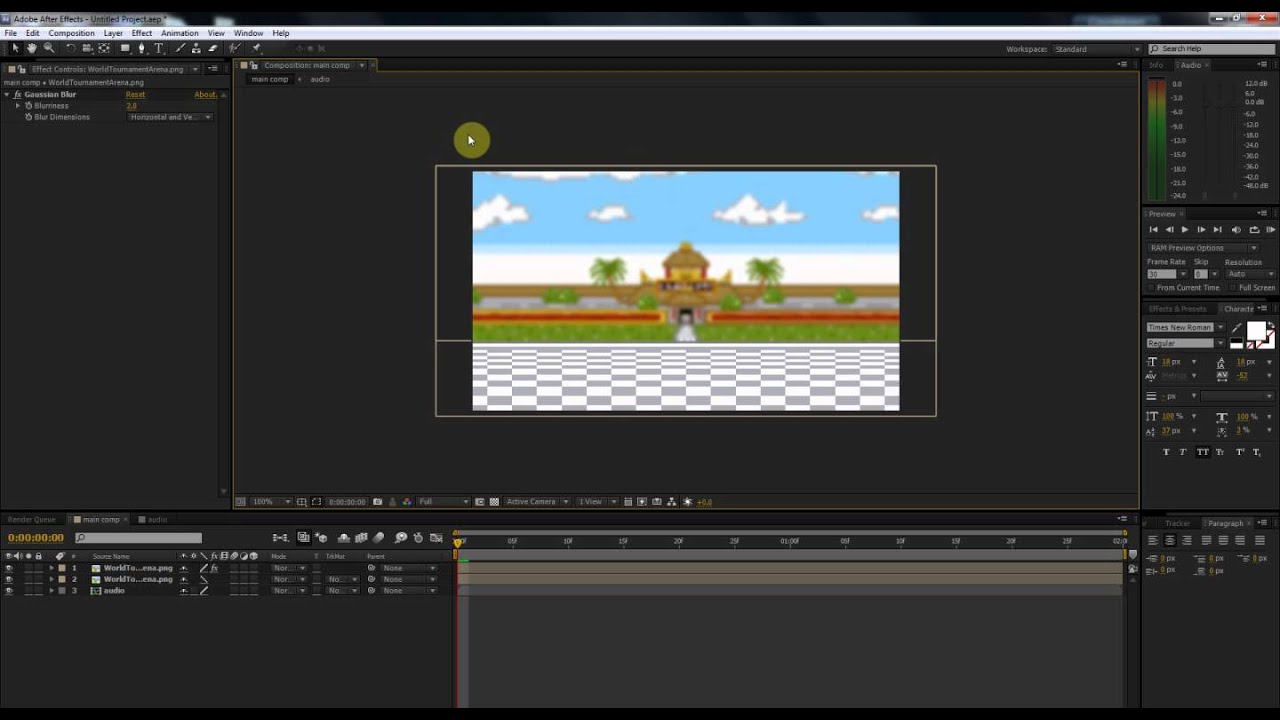Viewport: 1280px width, 720px height.
Task: Enable From Current Time checkbox
Action: (x=1151, y=288)
